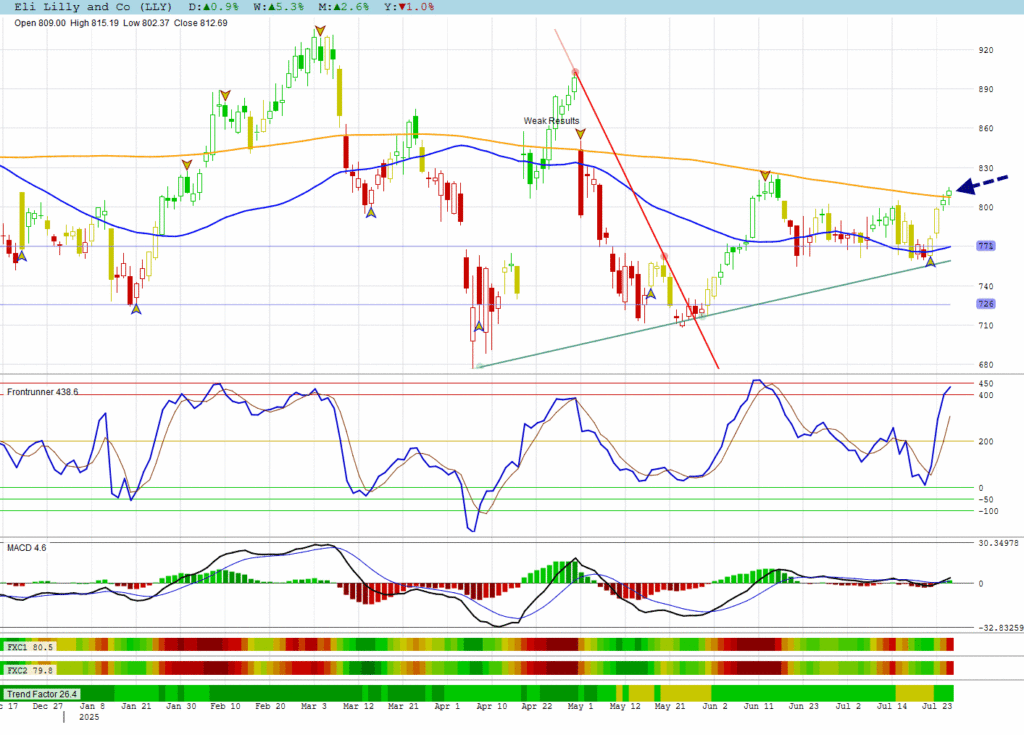
Task: Click the buy-signal arrow at the mid-May low
Action: [x=650, y=294]
